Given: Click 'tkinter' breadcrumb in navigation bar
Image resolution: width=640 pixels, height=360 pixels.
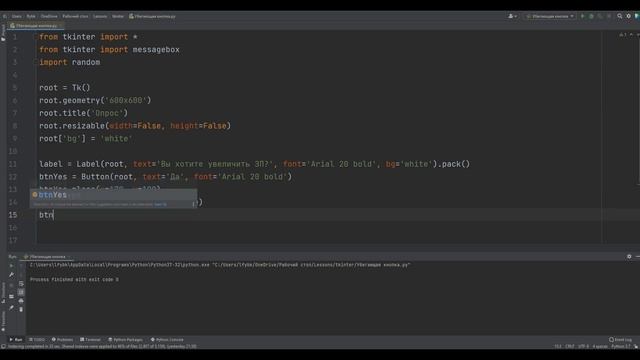Looking at the screenshot, I should click(118, 16).
